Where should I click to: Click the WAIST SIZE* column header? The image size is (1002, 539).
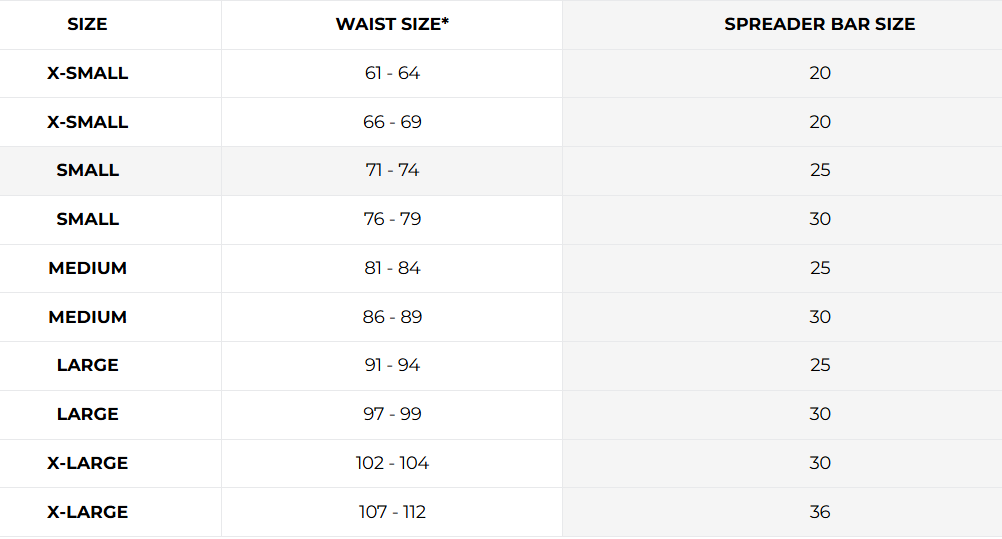(x=392, y=24)
